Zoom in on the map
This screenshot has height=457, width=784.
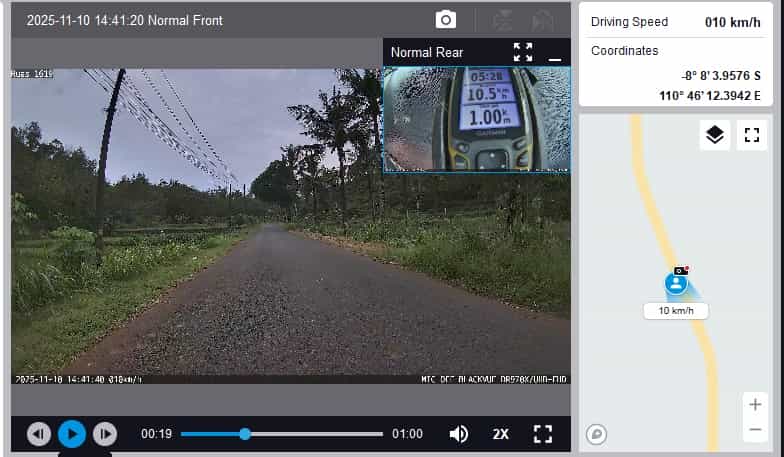[x=755, y=404]
